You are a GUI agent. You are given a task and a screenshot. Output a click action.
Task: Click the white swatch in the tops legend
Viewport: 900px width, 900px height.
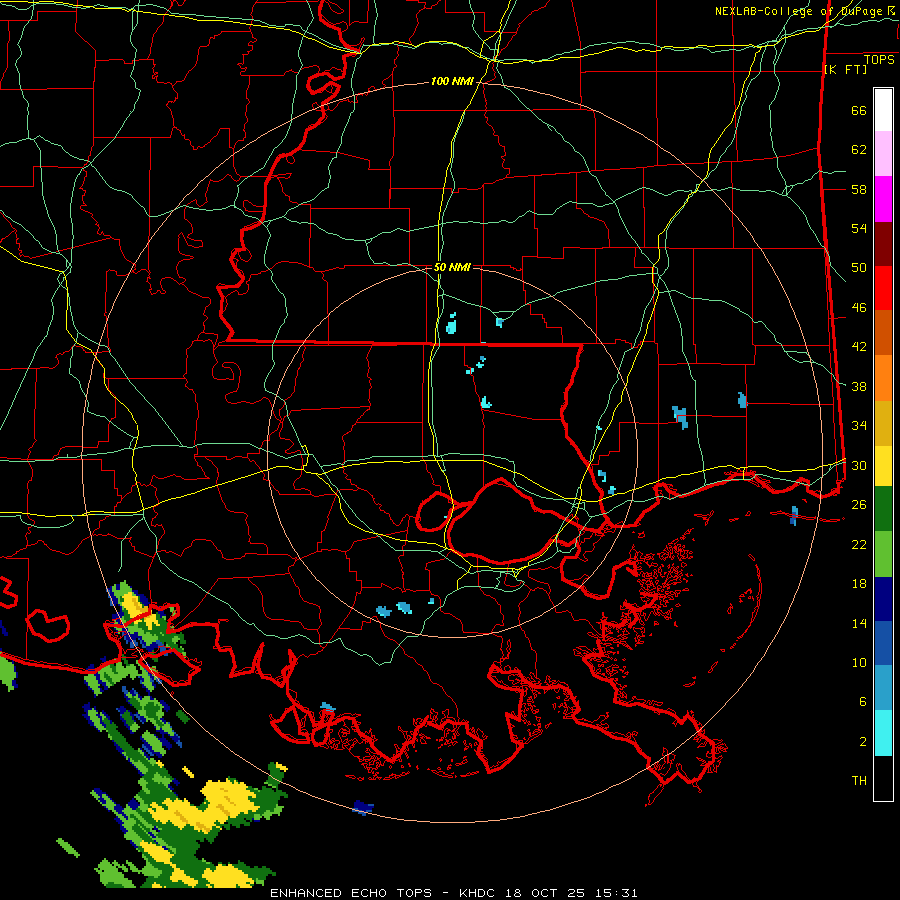point(883,110)
